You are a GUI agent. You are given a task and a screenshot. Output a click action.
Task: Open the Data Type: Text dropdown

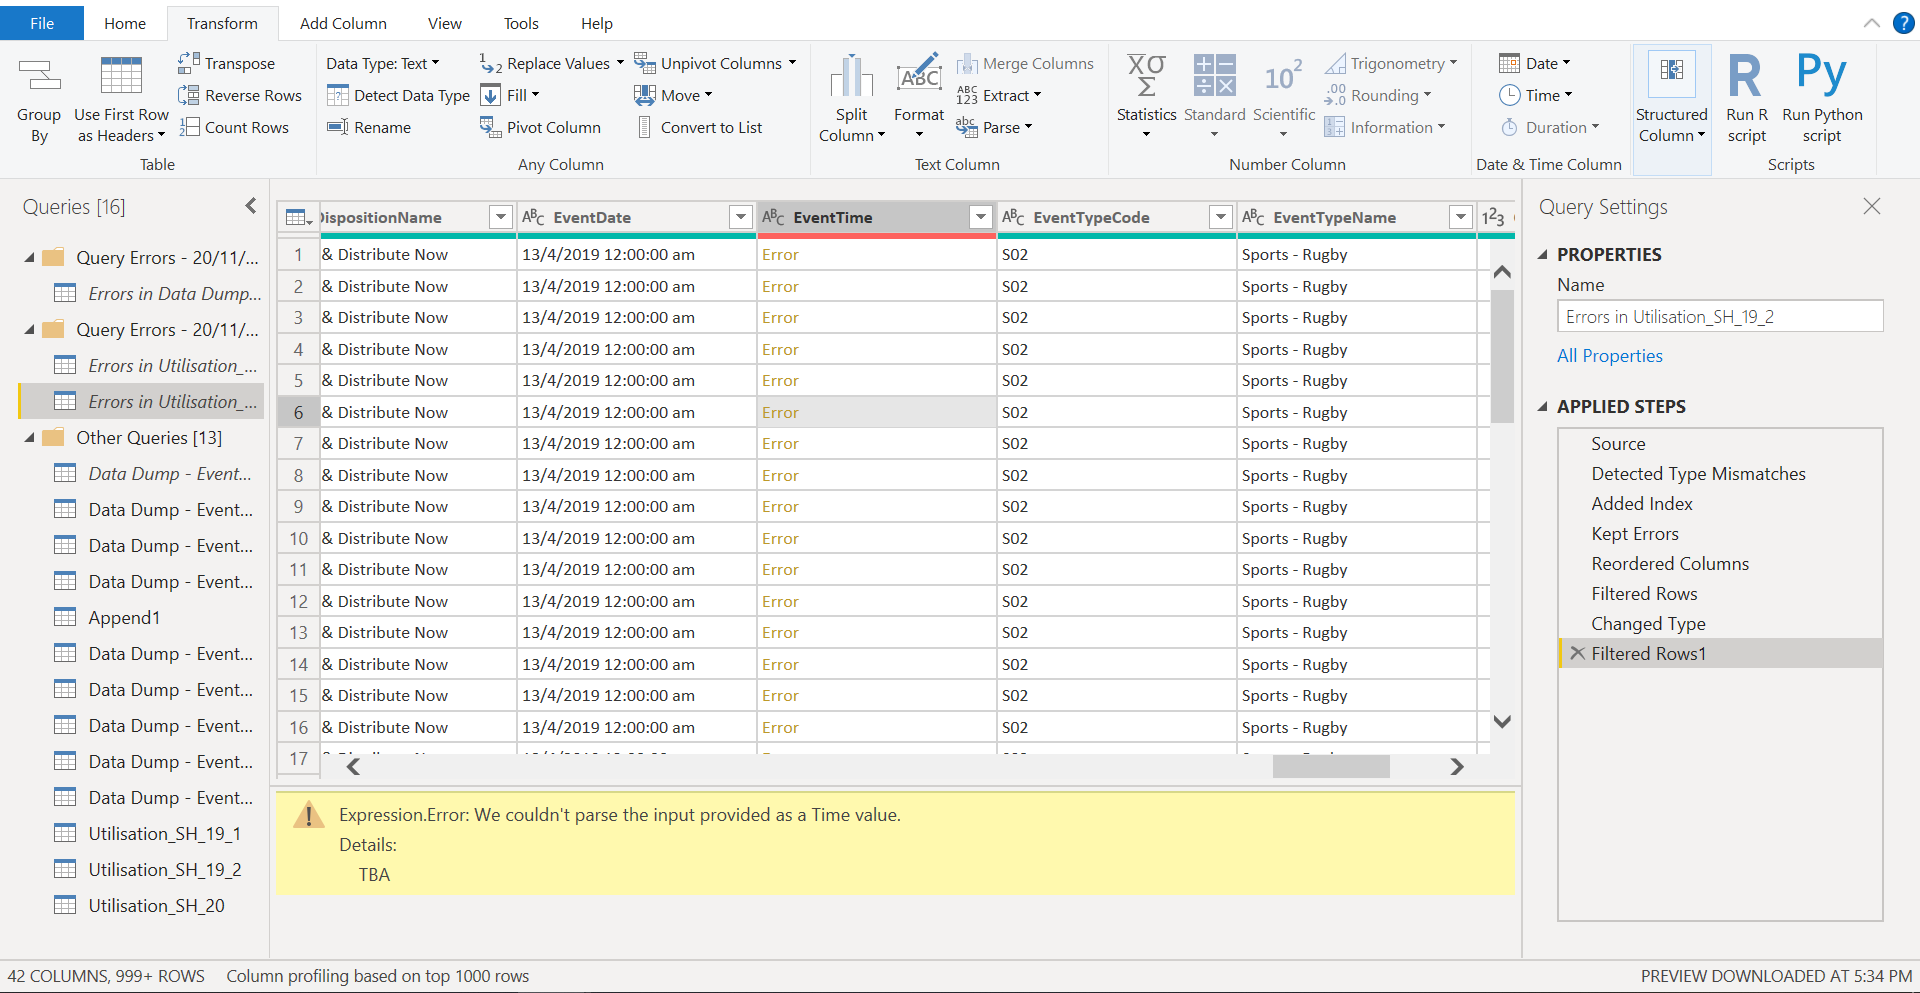point(383,63)
